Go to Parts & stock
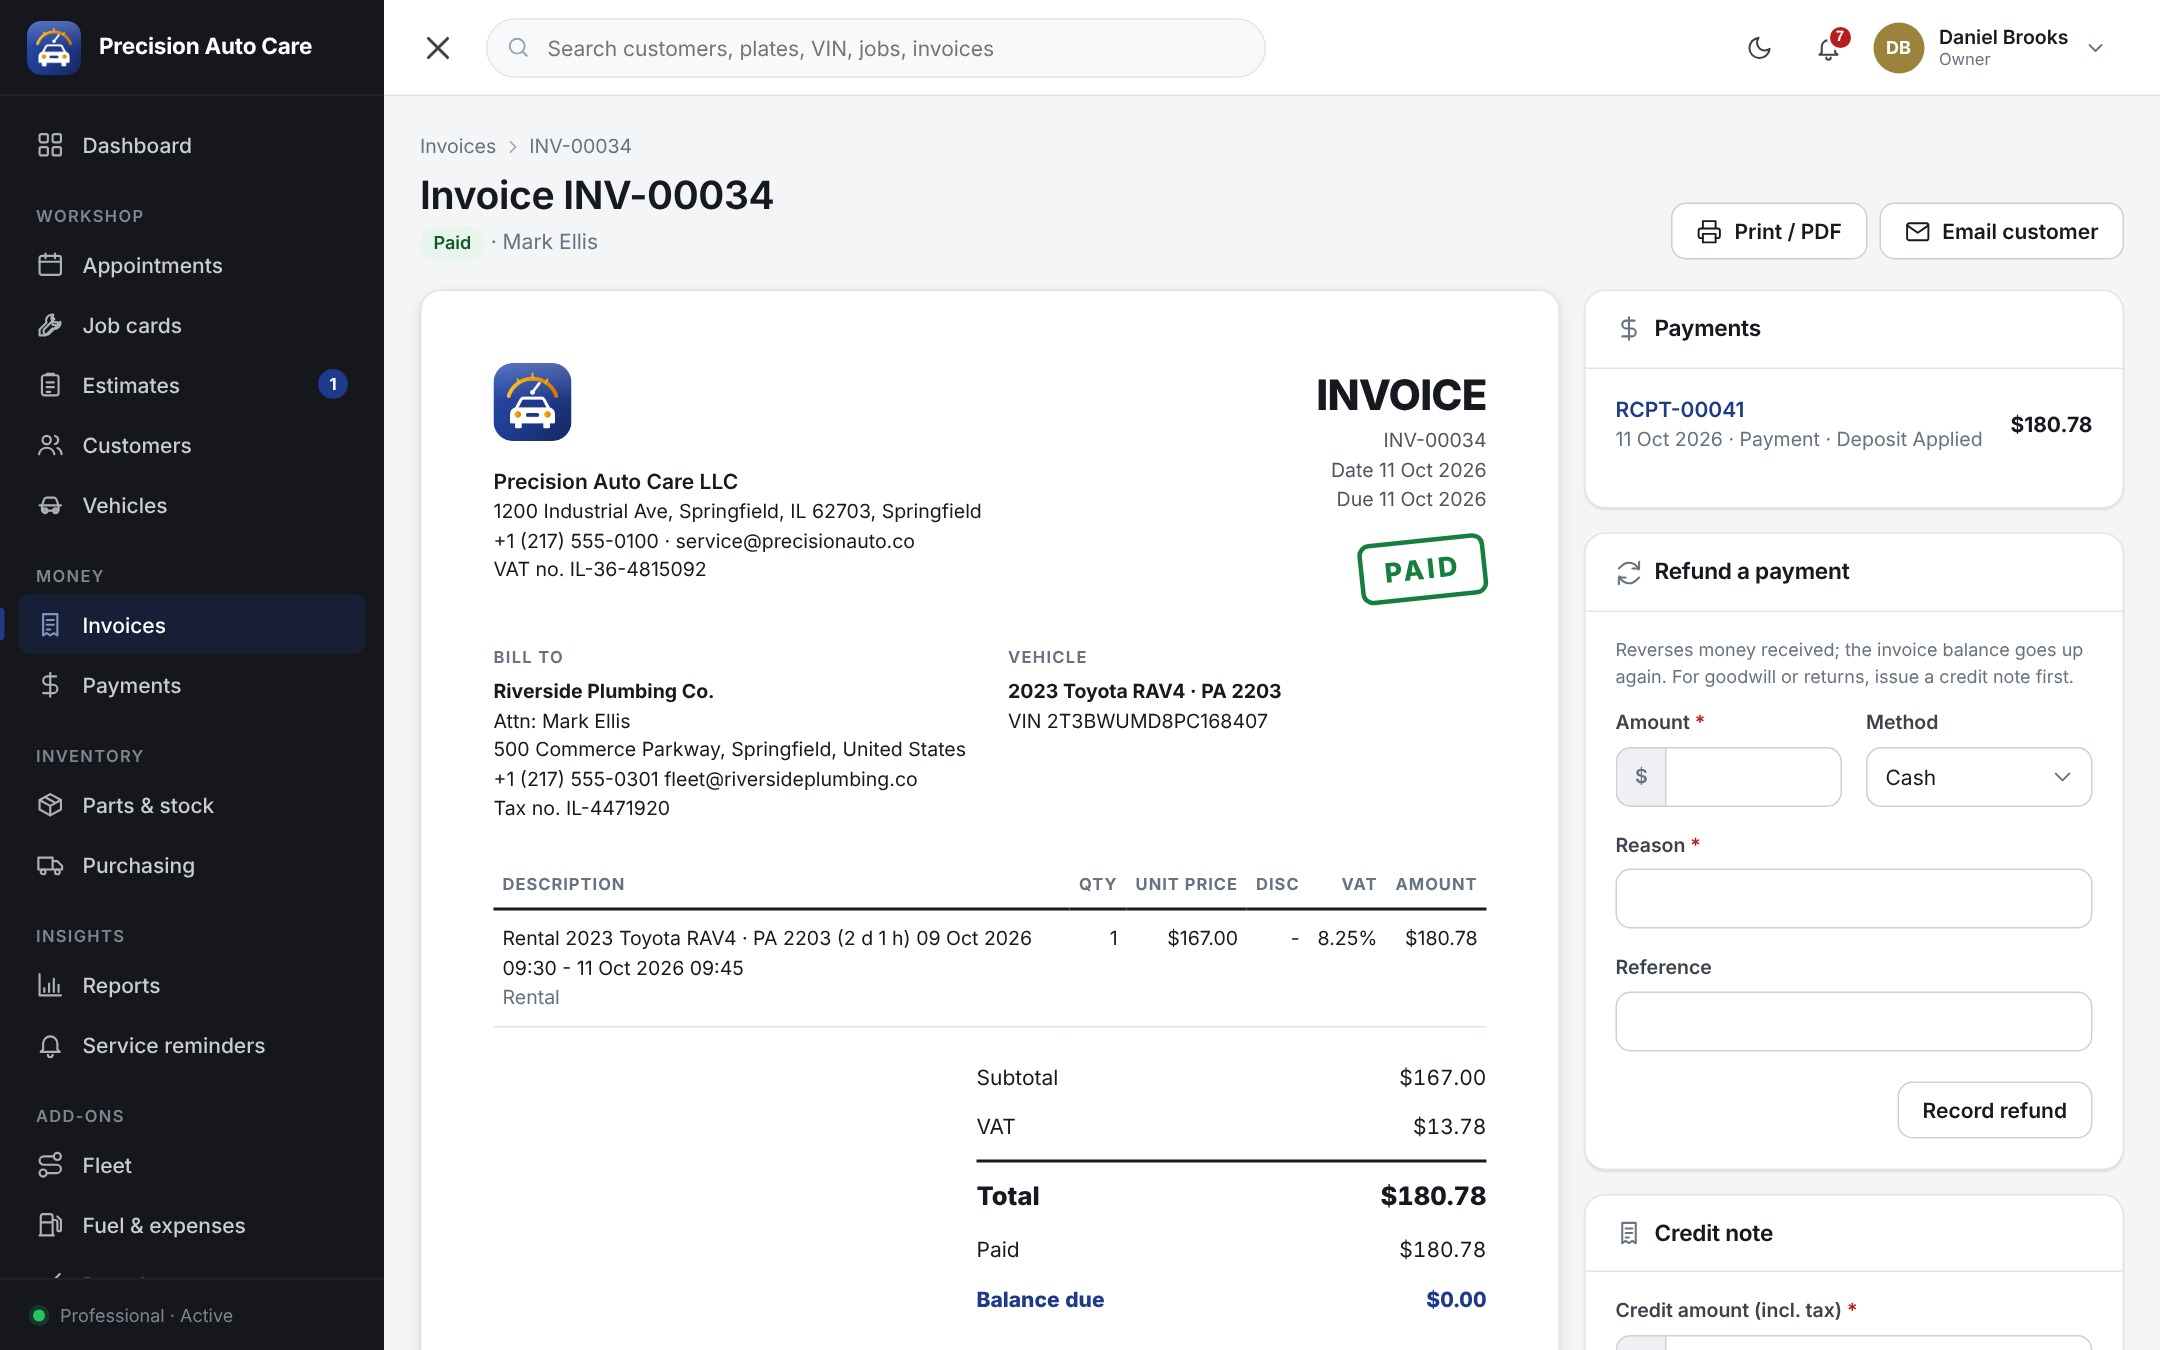The image size is (2160, 1350). [x=192, y=805]
